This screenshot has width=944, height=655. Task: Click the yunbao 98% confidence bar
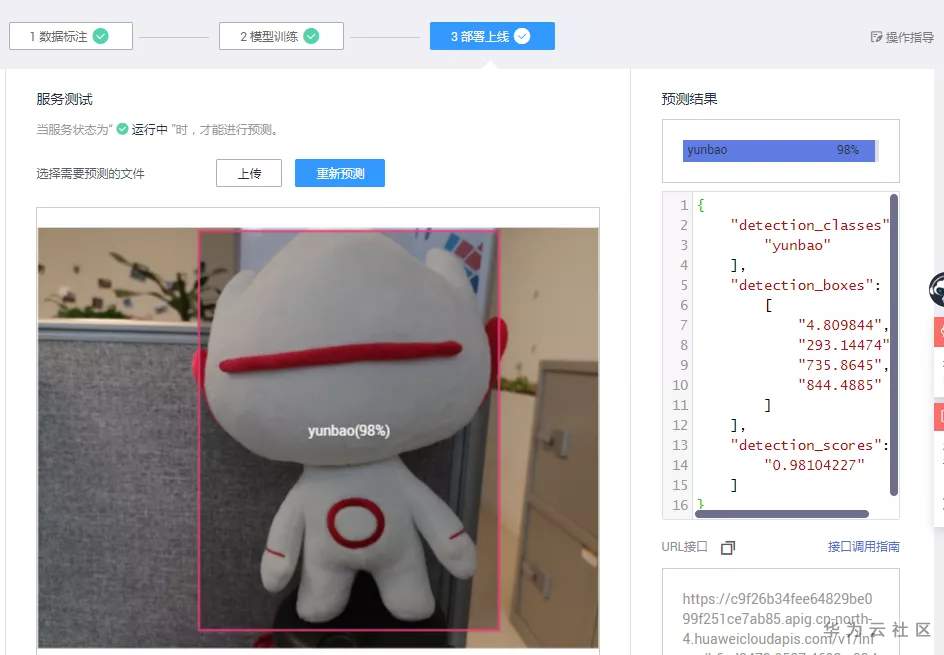point(780,151)
